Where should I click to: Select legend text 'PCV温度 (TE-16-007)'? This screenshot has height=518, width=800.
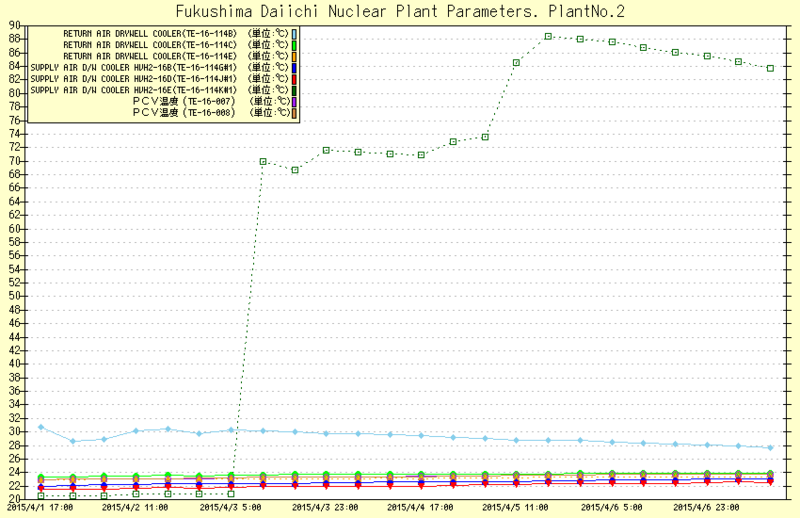tap(184, 101)
